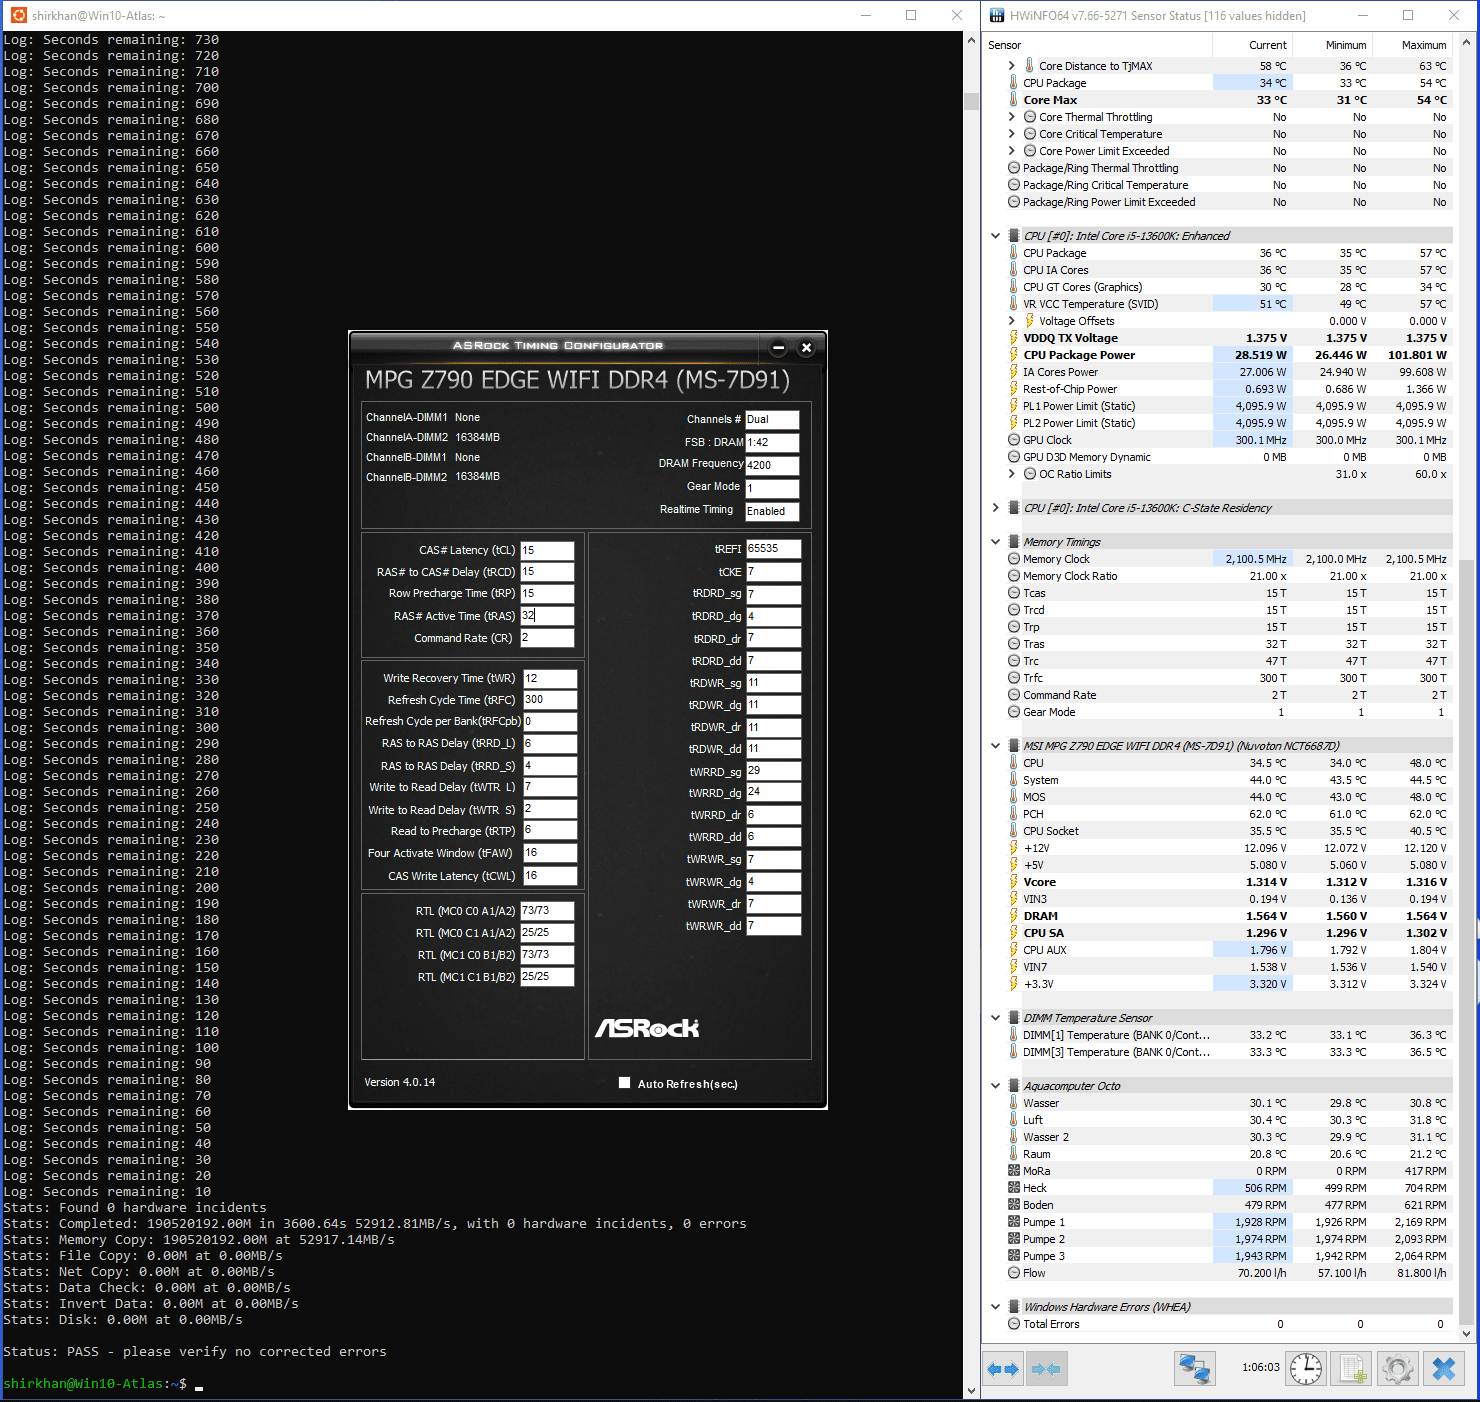Click the Command Rate (CR) field

tap(547, 638)
